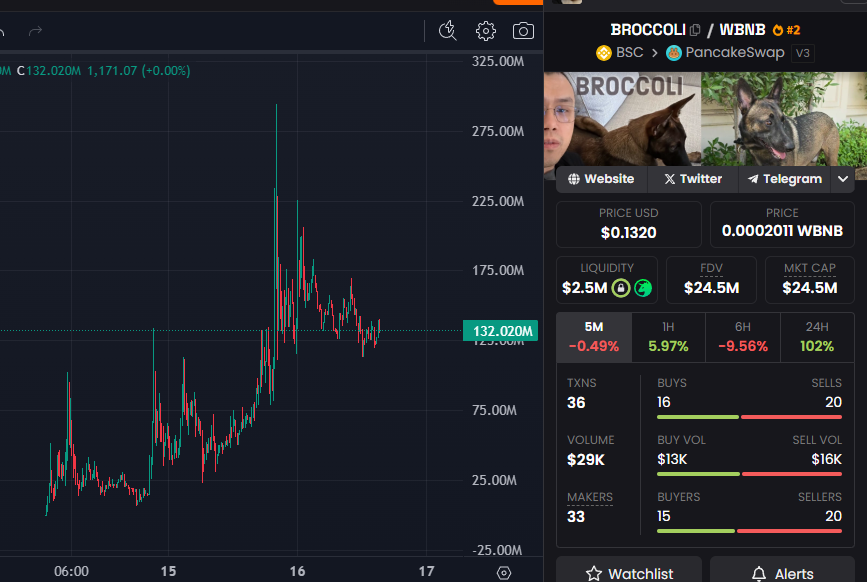The height and width of the screenshot is (582, 867).
Task: Click the PancakeSwap logo icon
Action: click(x=673, y=53)
